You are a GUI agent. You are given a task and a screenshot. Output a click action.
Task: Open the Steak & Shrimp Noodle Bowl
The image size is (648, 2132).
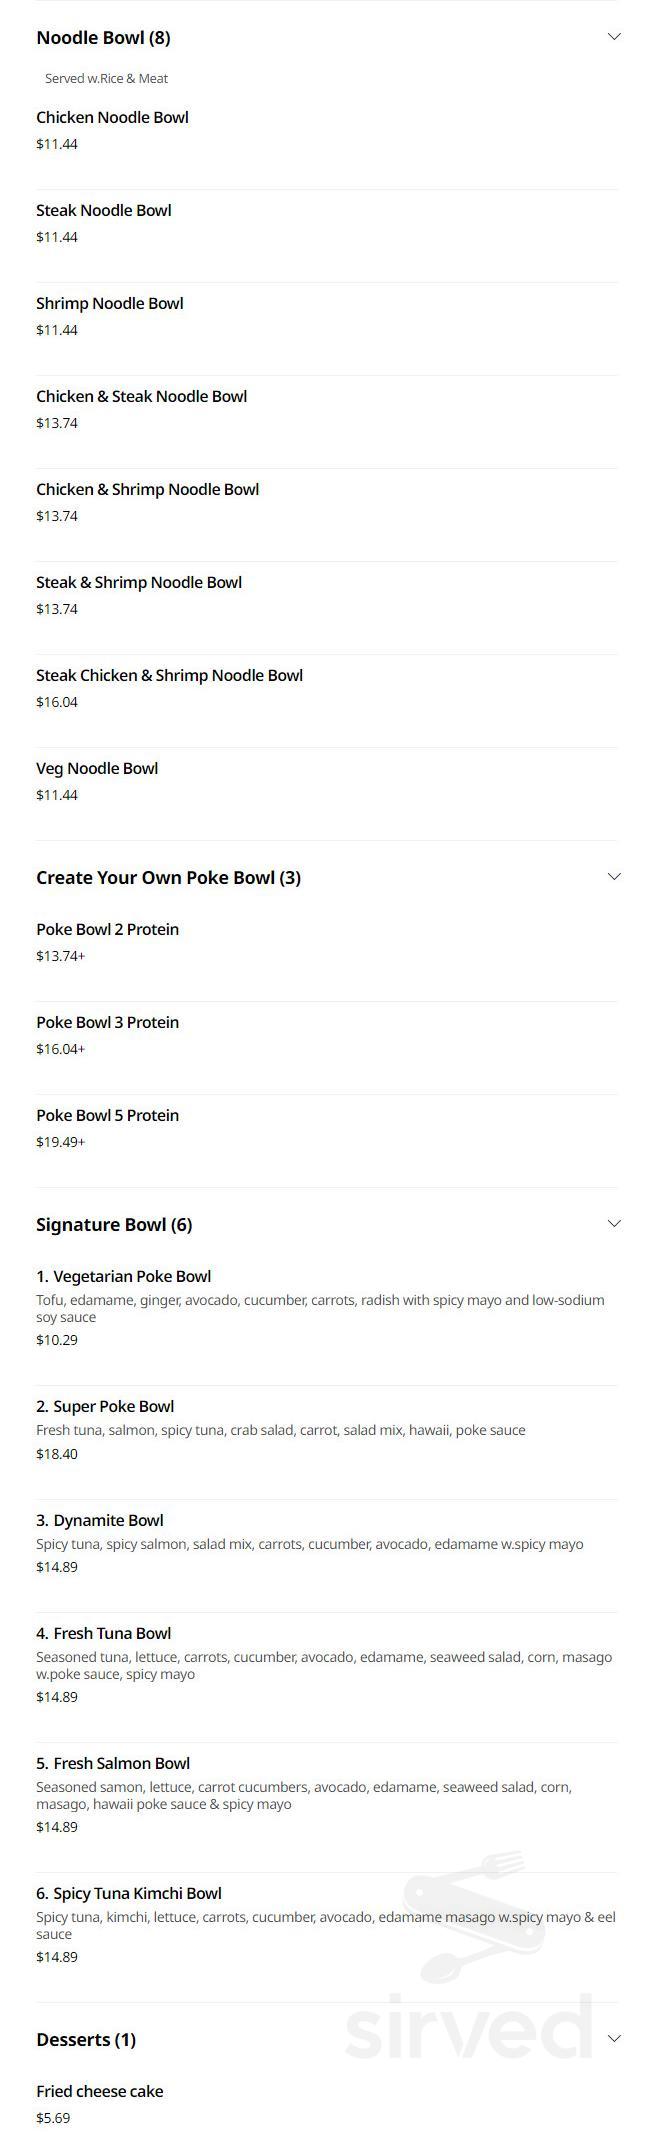click(x=138, y=582)
